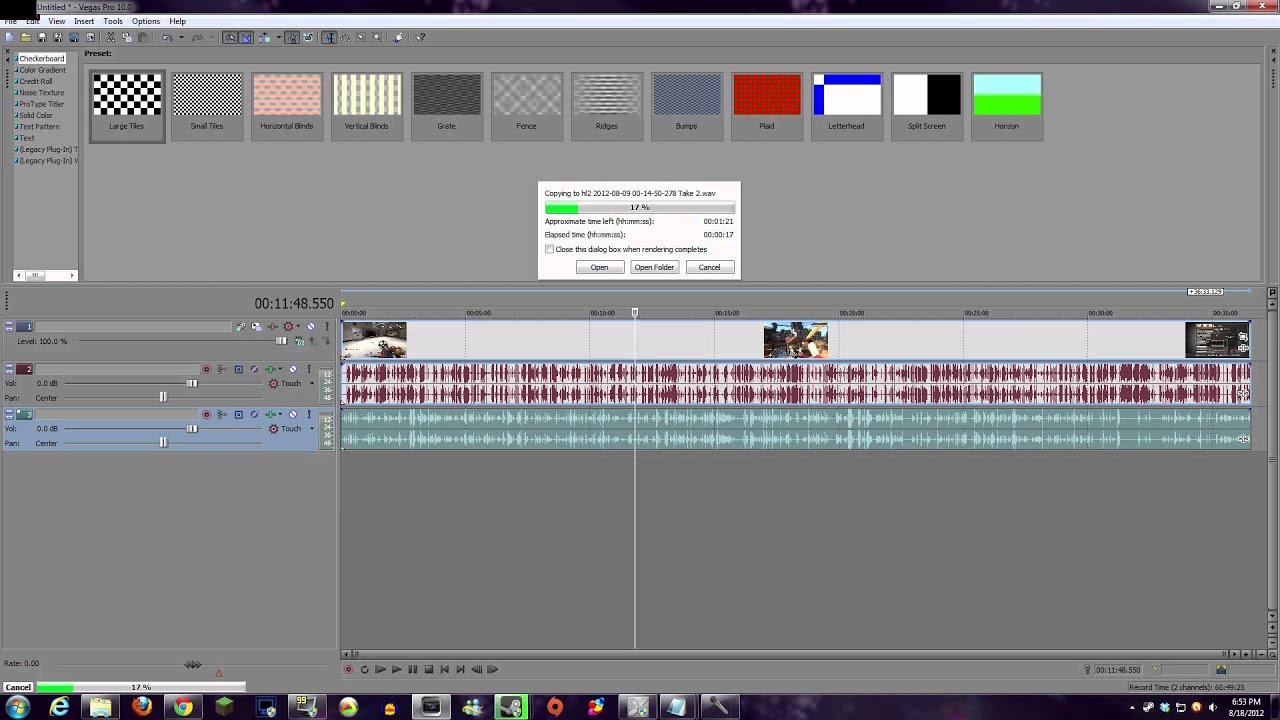The image size is (1280, 720).
Task: Click the Windows Start orb
Action: 17,708
